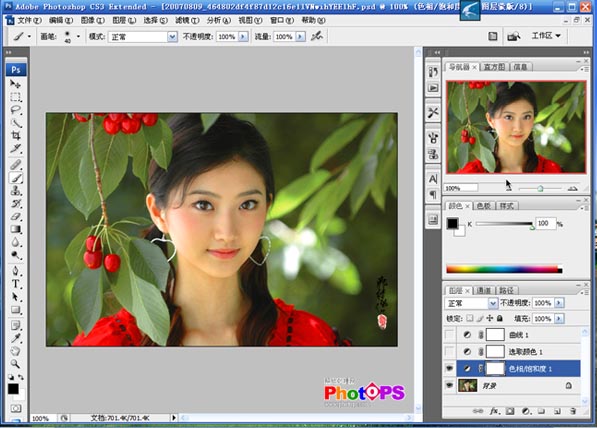
Task: Open the 文件 menu
Action: [x=29, y=20]
